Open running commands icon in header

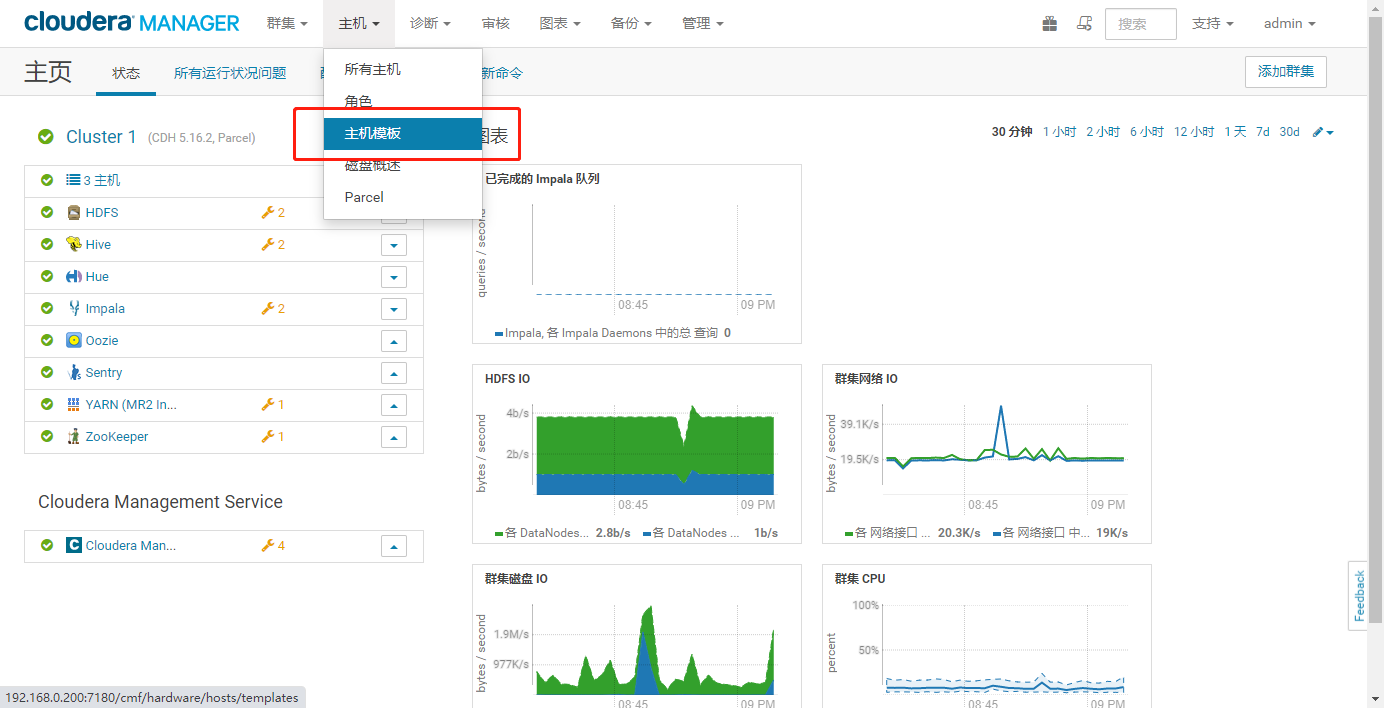tap(1084, 23)
